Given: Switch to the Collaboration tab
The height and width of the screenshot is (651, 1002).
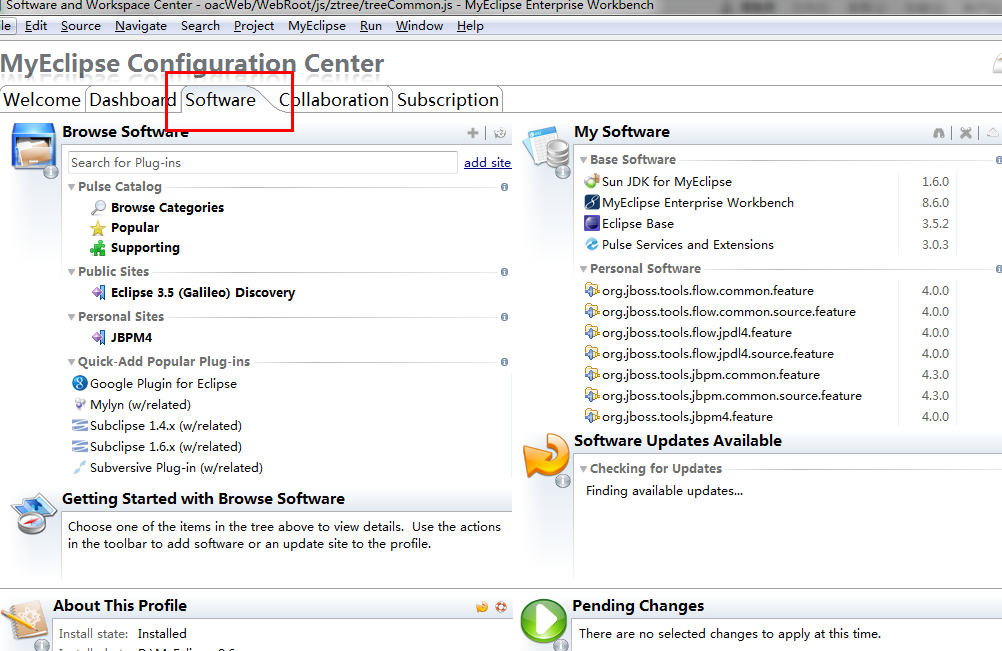Looking at the screenshot, I should click(334, 100).
